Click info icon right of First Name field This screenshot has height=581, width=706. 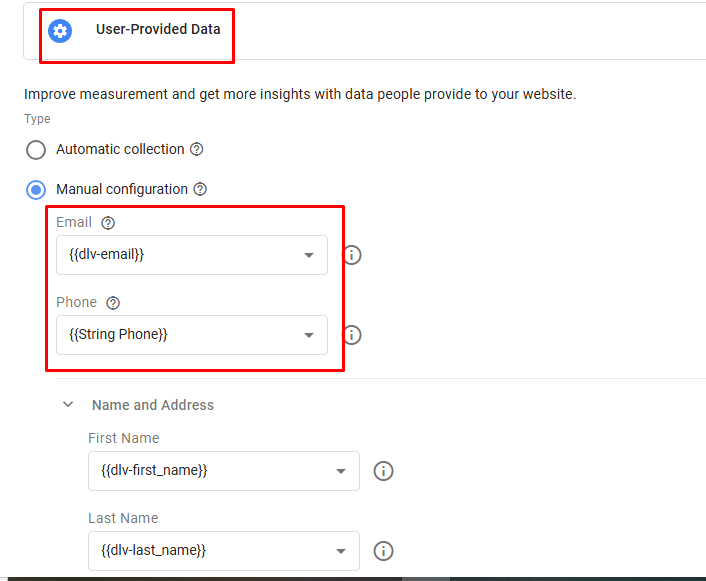pos(384,471)
